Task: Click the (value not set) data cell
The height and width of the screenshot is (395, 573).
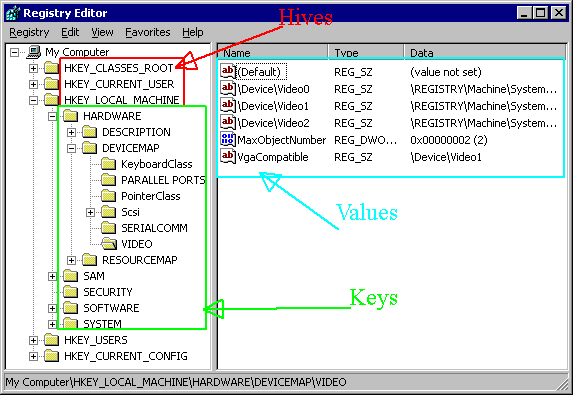Action: [446, 72]
